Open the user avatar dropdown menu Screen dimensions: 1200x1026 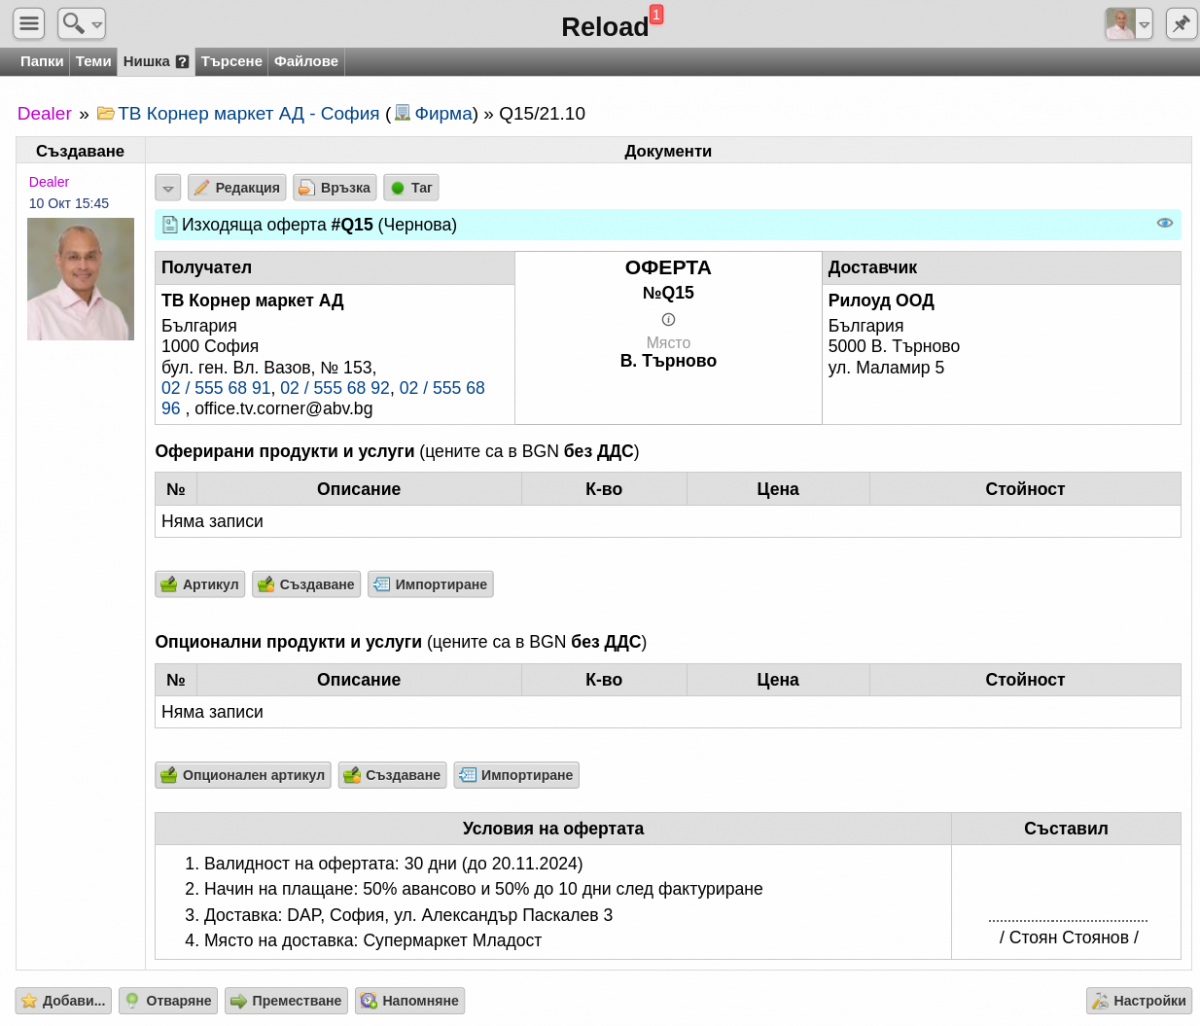(x=1144, y=24)
